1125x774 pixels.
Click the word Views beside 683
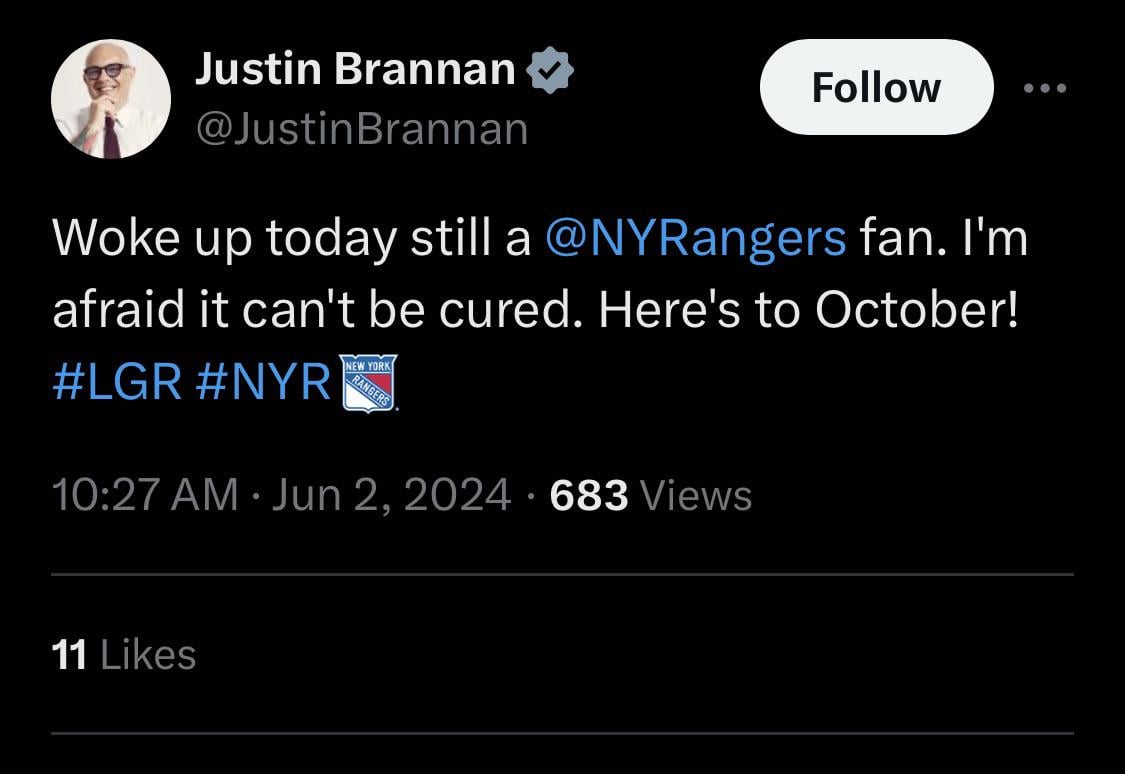[695, 495]
